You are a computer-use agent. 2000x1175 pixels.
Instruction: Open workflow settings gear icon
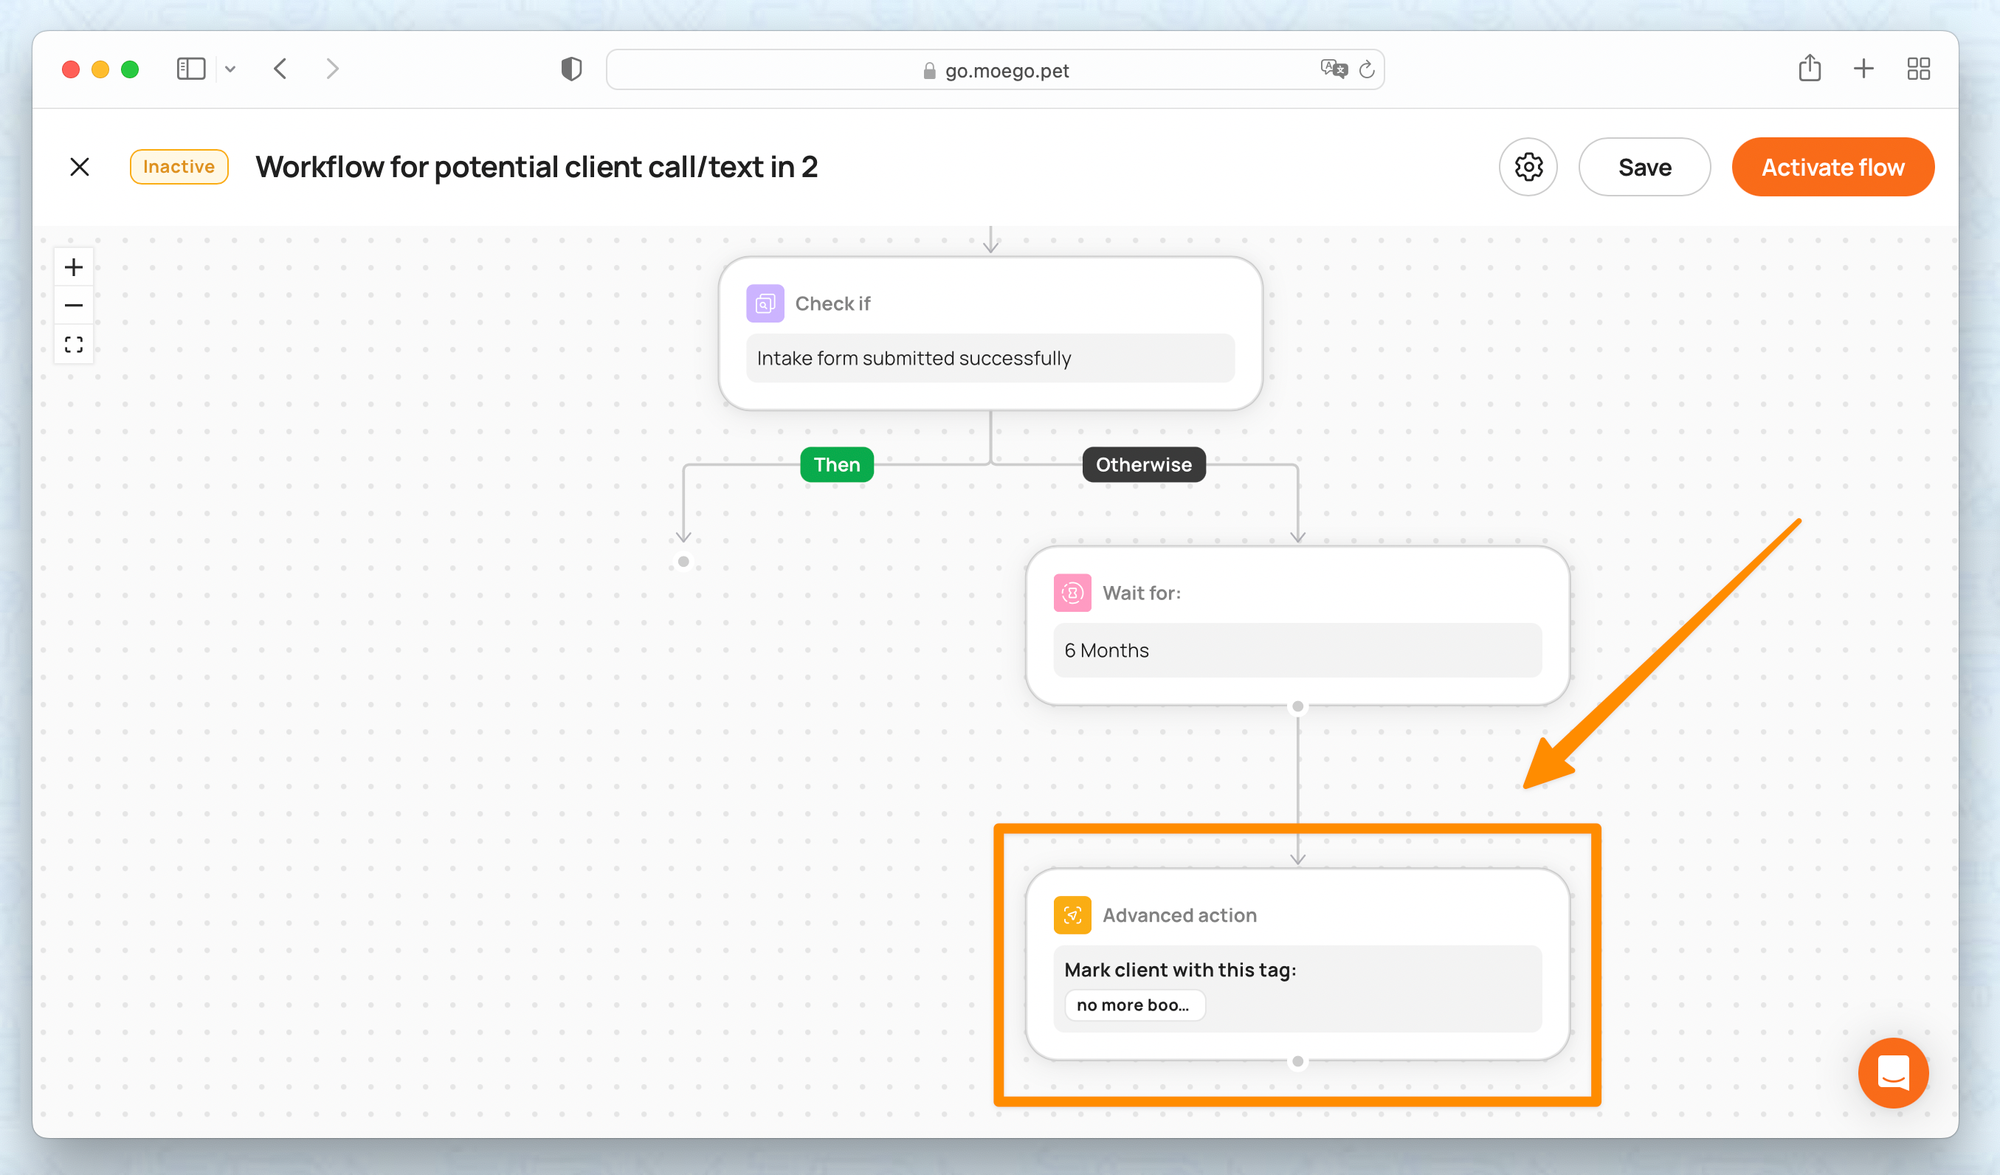[x=1527, y=167]
